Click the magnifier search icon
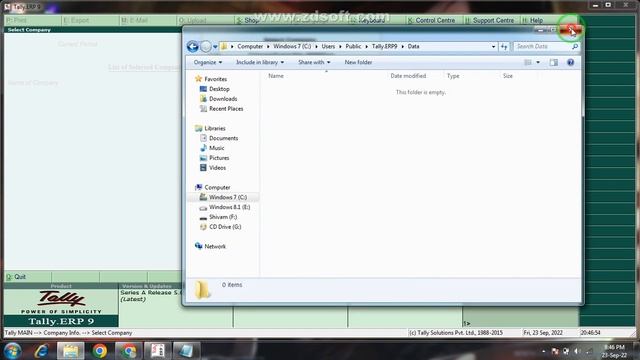640x360 pixels. coord(575,47)
